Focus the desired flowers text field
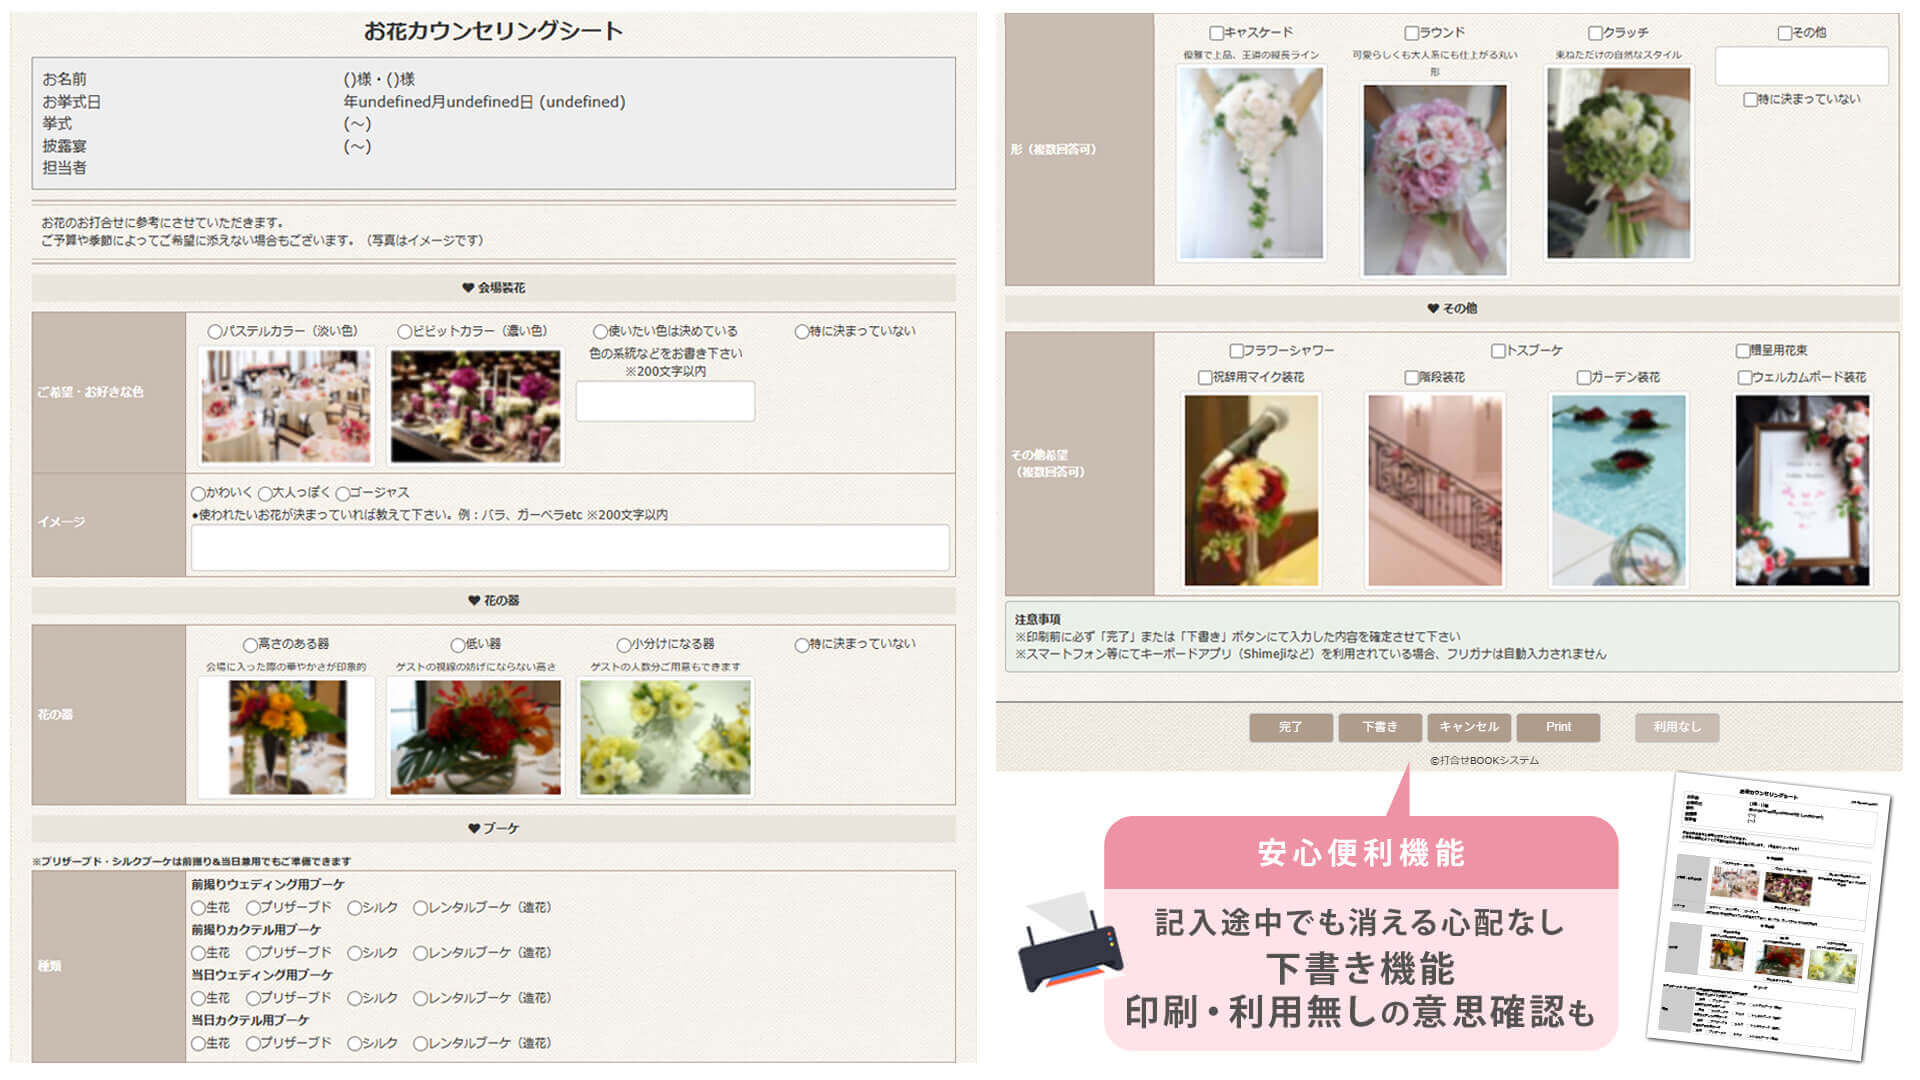This screenshot has width=1920, height=1080. (570, 548)
